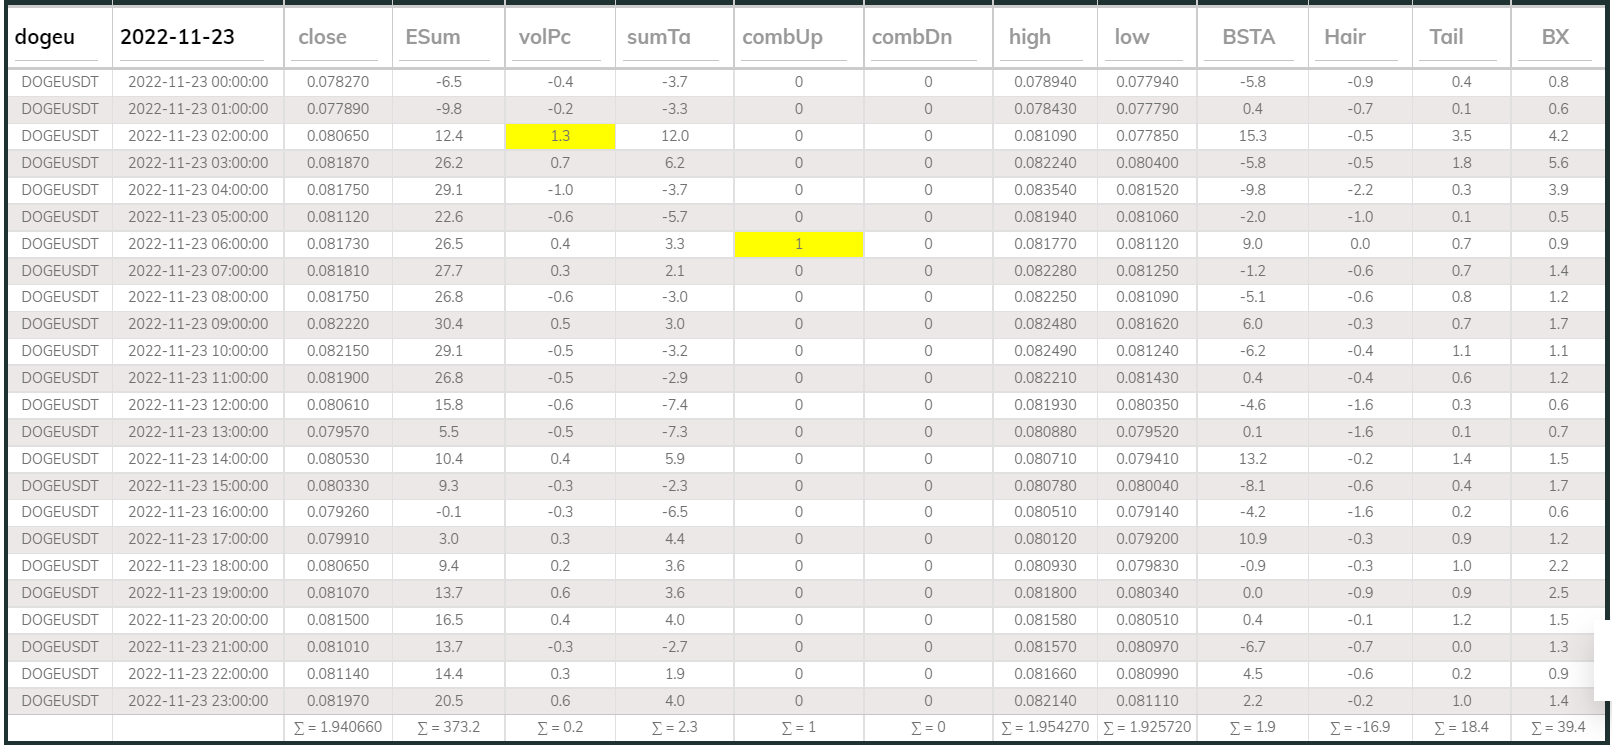This screenshot has width=1612, height=747.
Task: Focus the BX column filter field
Action: click(1556, 38)
